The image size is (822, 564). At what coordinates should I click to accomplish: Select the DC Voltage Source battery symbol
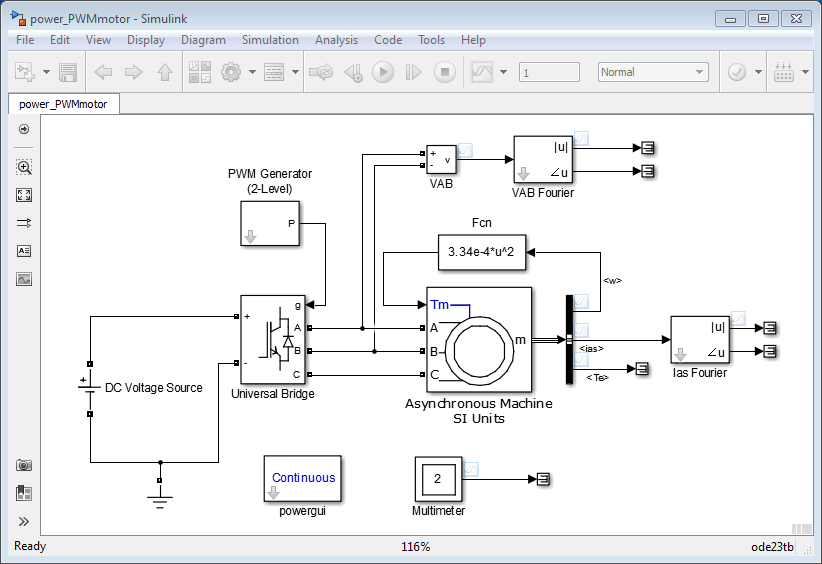(x=90, y=389)
